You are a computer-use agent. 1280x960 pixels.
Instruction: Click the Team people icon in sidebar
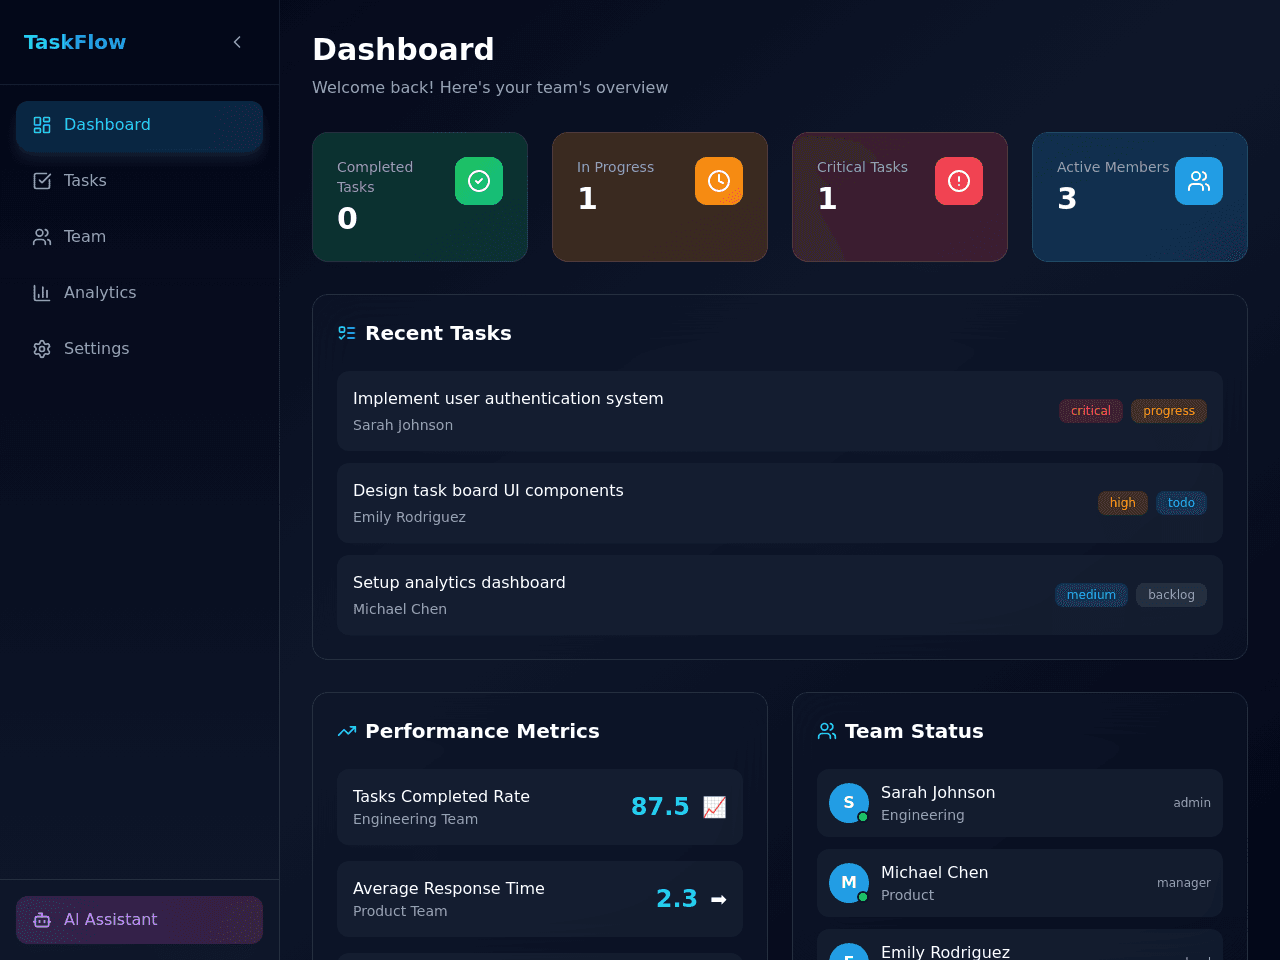pyautogui.click(x=42, y=237)
